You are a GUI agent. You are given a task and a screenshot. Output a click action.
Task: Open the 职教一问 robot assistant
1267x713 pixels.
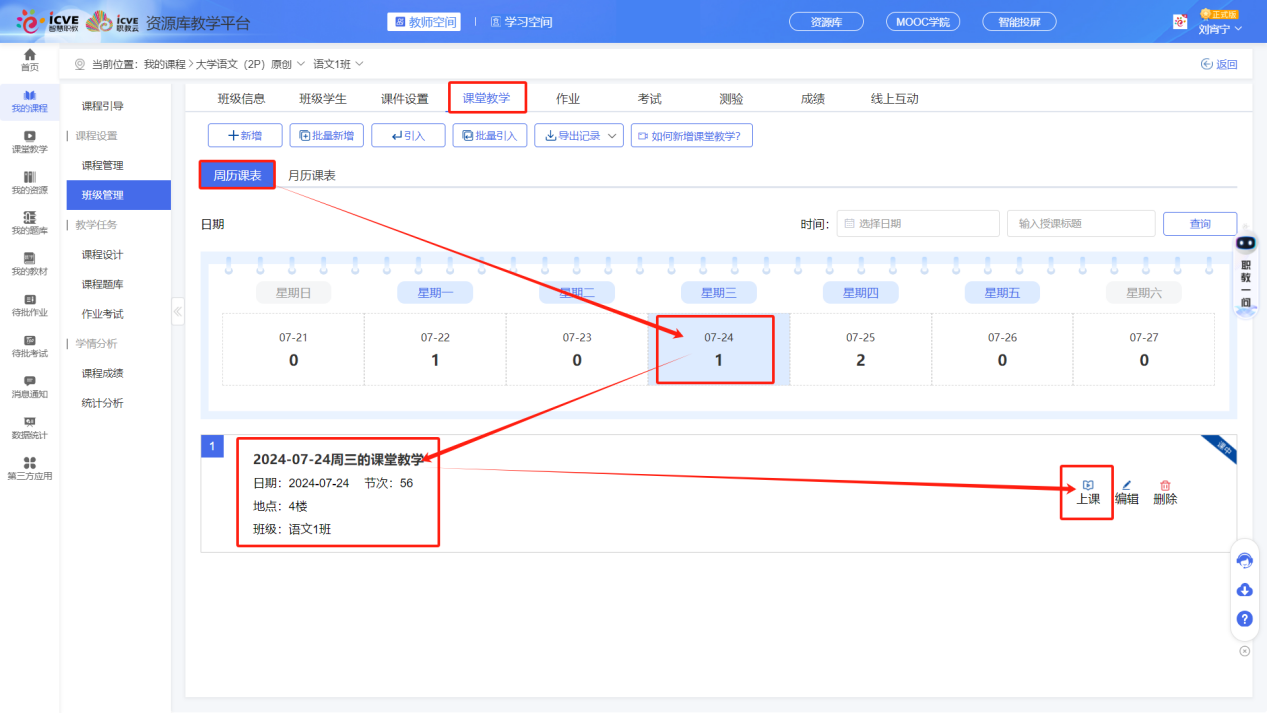point(1243,270)
